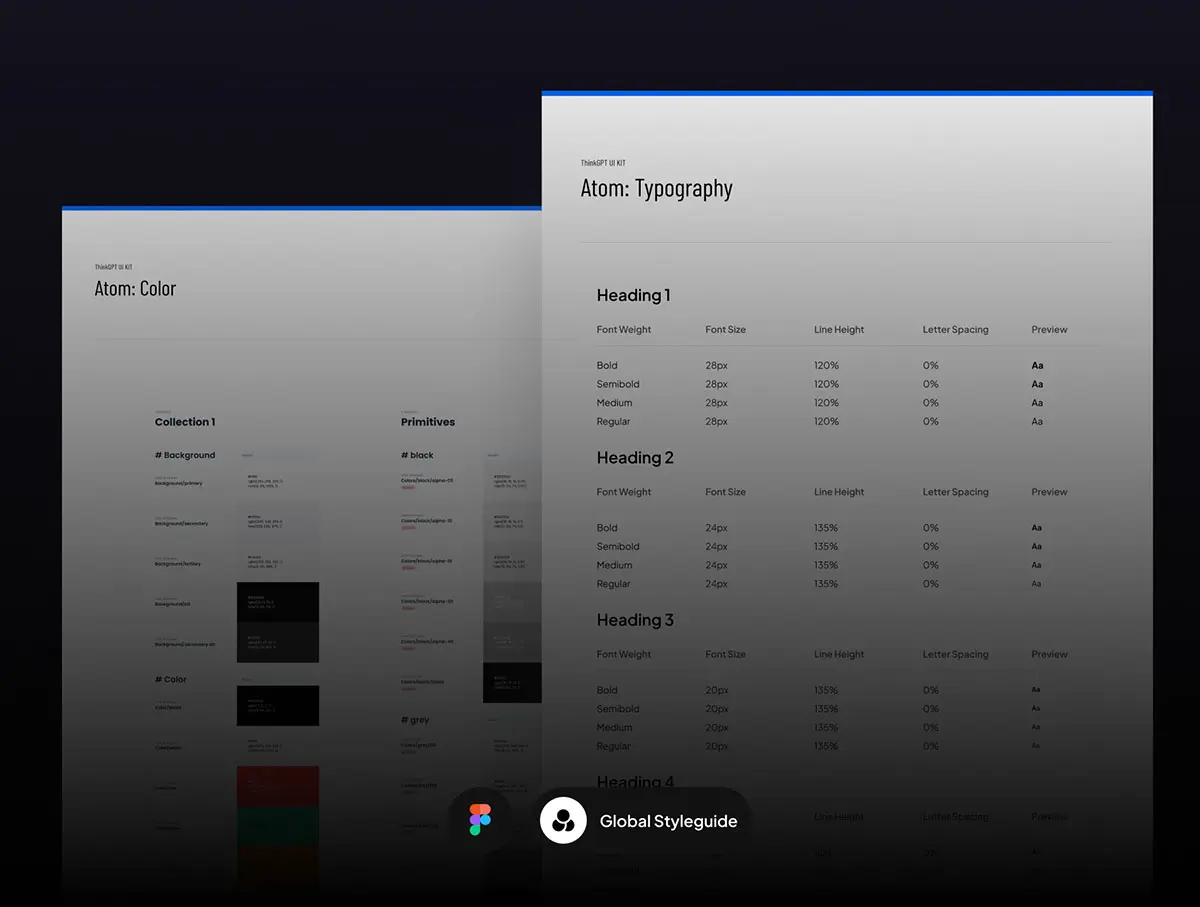Select the Collection 1 heading
This screenshot has width=1200, height=907.
[x=185, y=422]
